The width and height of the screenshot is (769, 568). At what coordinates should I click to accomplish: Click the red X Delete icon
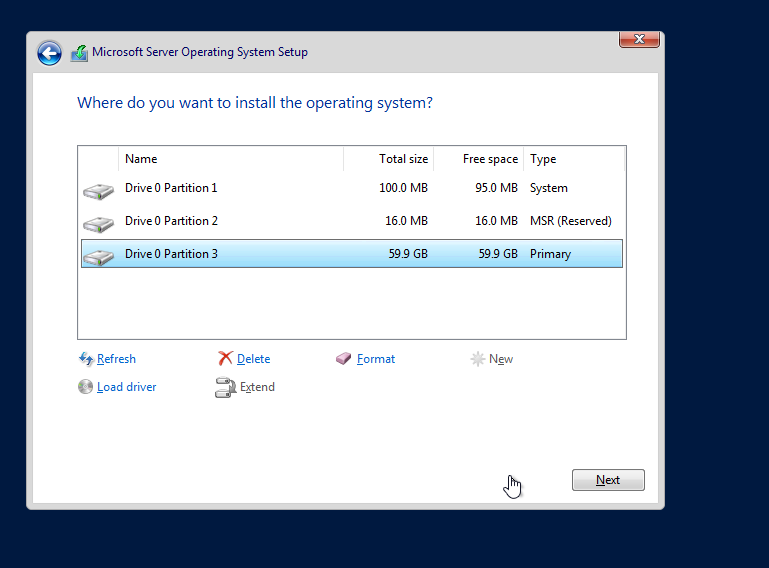point(225,359)
